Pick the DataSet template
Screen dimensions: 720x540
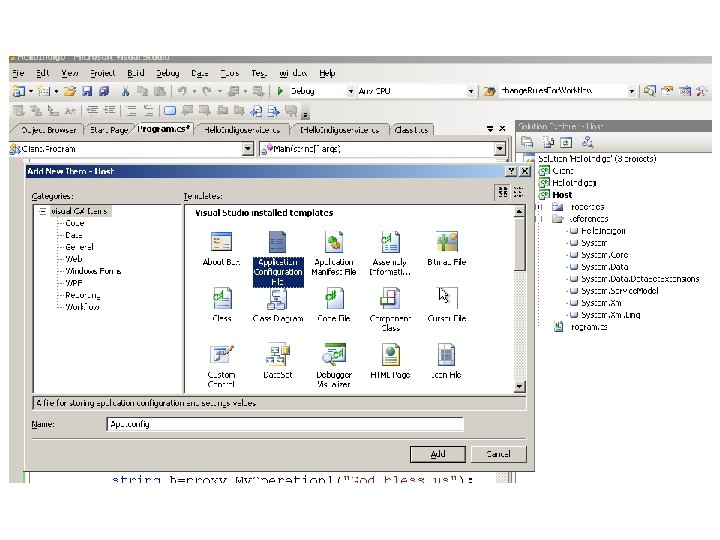[x=278, y=361]
